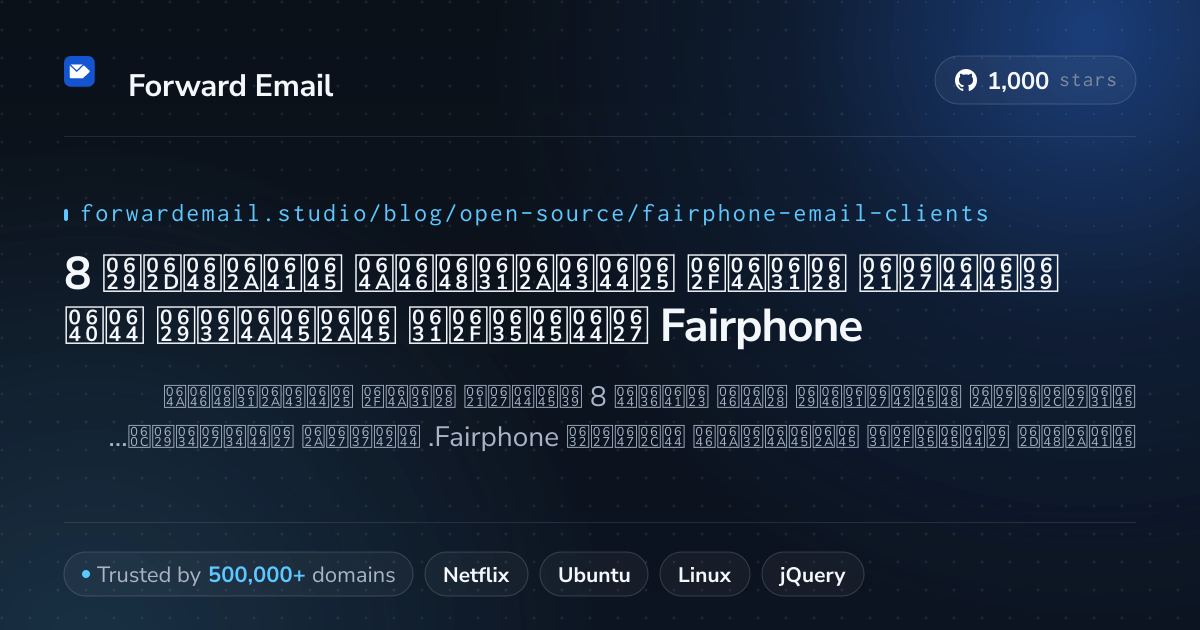Screen dimensions: 1200x630
Task: Click the number 8 starting the headline
Action: pos(77,273)
